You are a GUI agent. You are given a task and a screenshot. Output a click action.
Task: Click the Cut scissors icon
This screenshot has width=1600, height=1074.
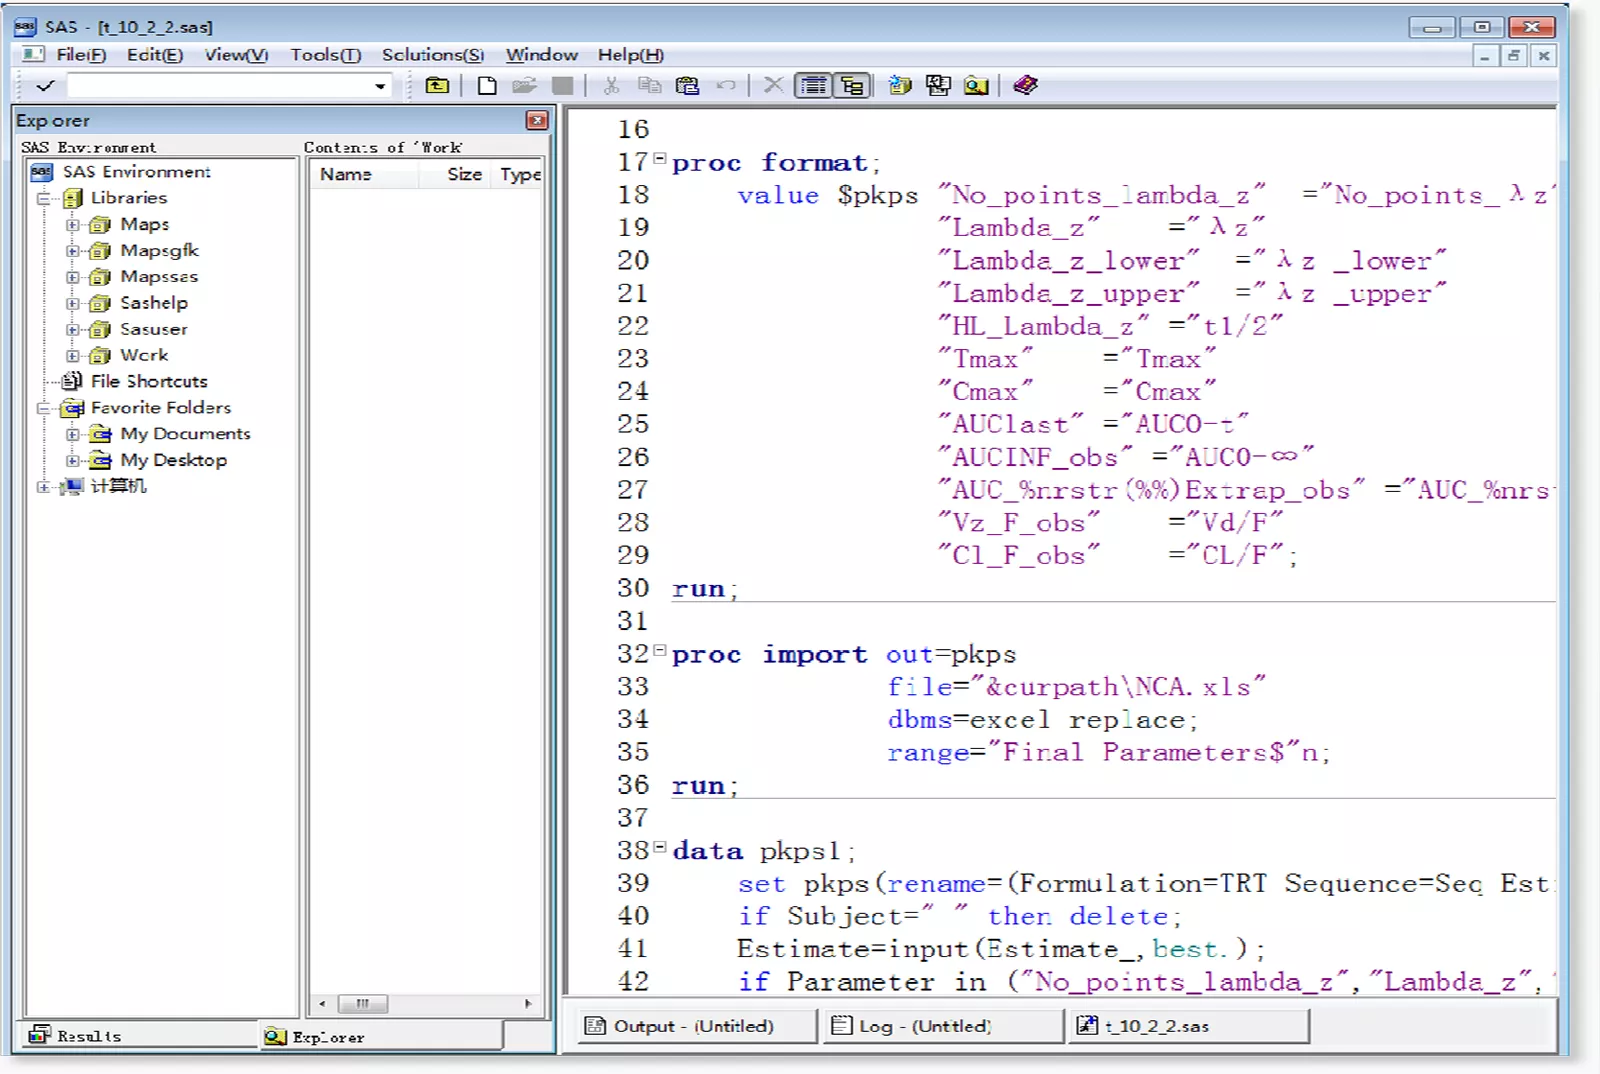tap(611, 85)
